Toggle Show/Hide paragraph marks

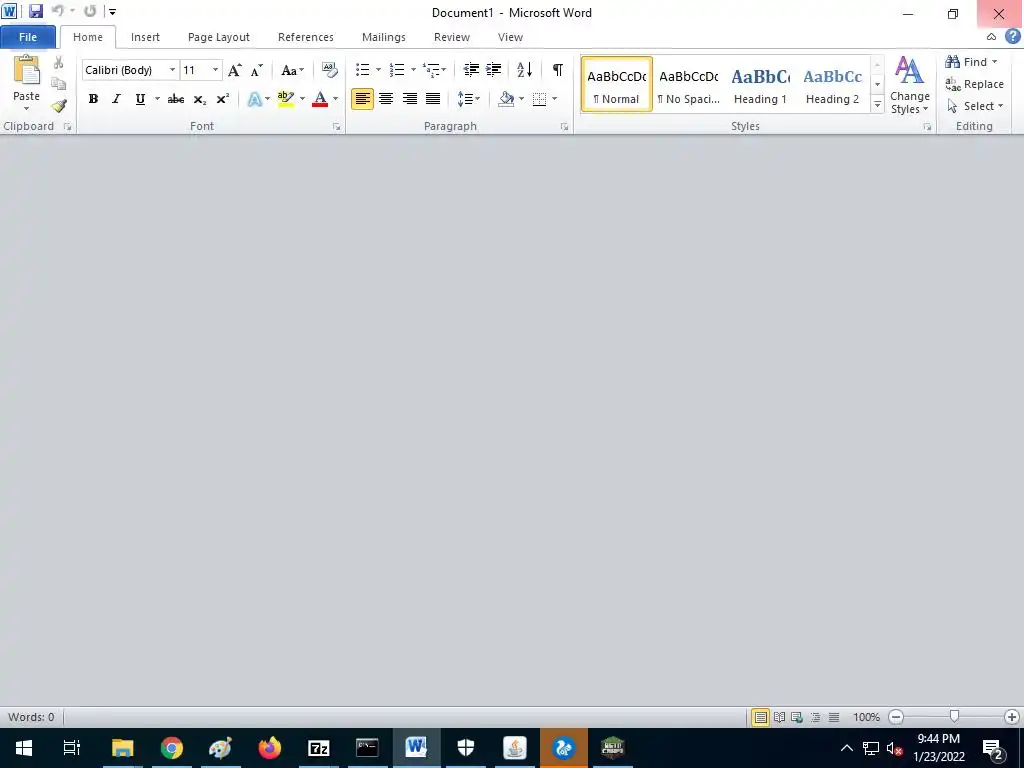pyautogui.click(x=558, y=69)
